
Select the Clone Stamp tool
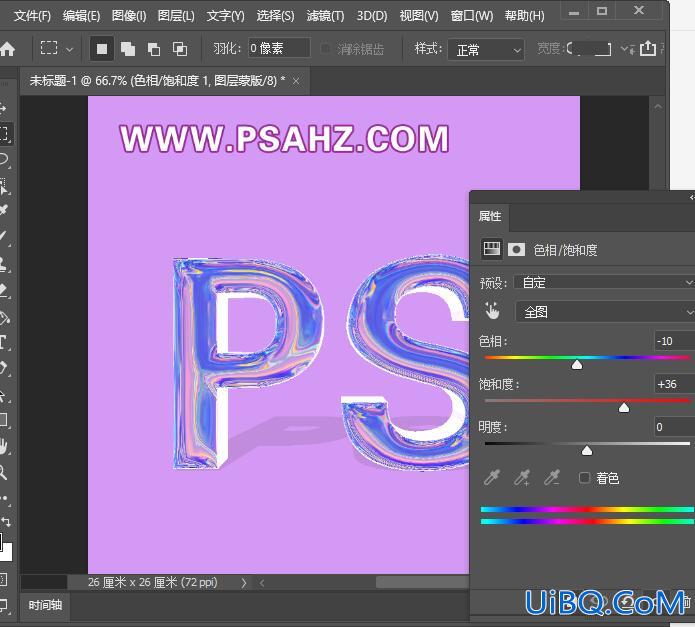point(4,264)
